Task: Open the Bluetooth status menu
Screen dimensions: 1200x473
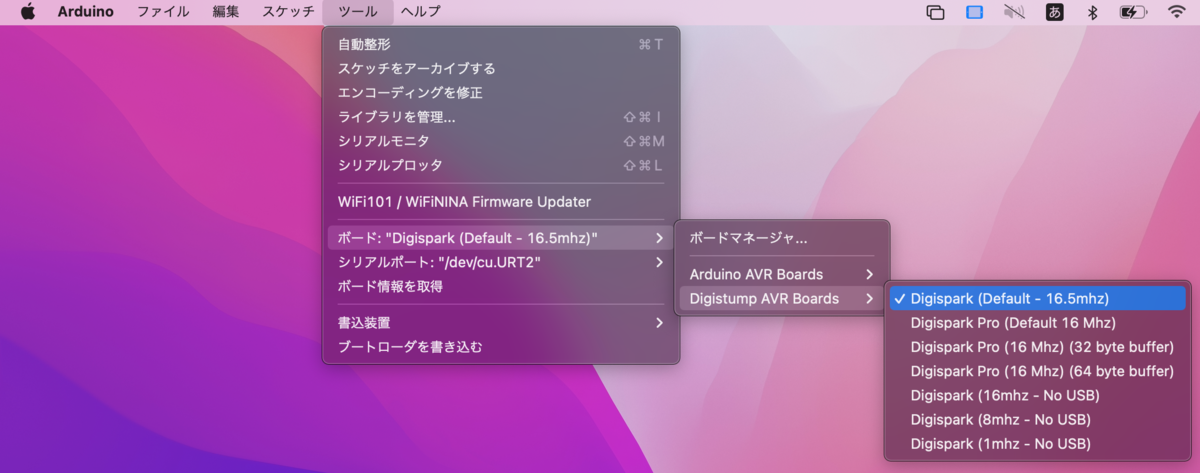Action: coord(1093,12)
